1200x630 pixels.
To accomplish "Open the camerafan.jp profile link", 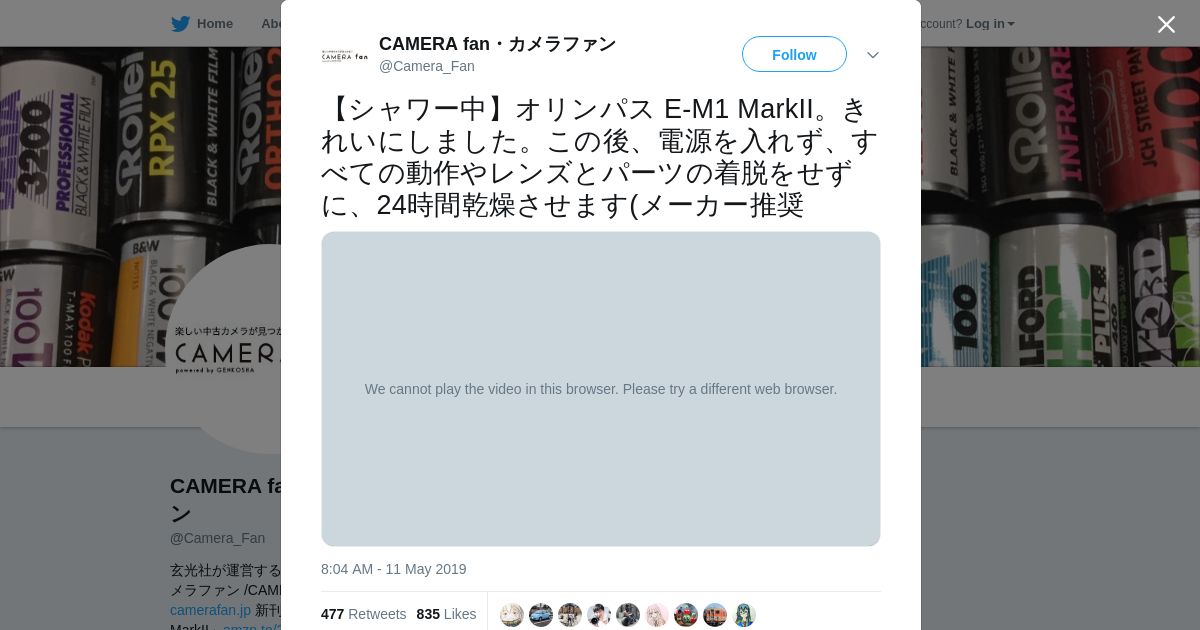I will (210, 610).
